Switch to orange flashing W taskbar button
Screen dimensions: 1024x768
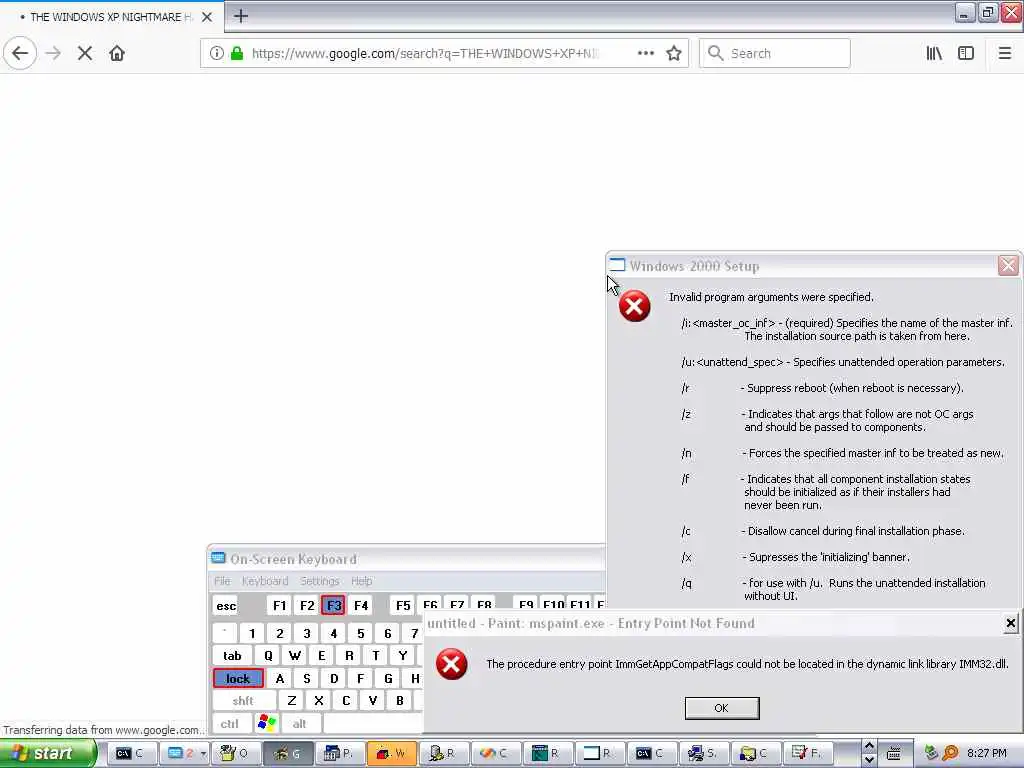pos(392,754)
